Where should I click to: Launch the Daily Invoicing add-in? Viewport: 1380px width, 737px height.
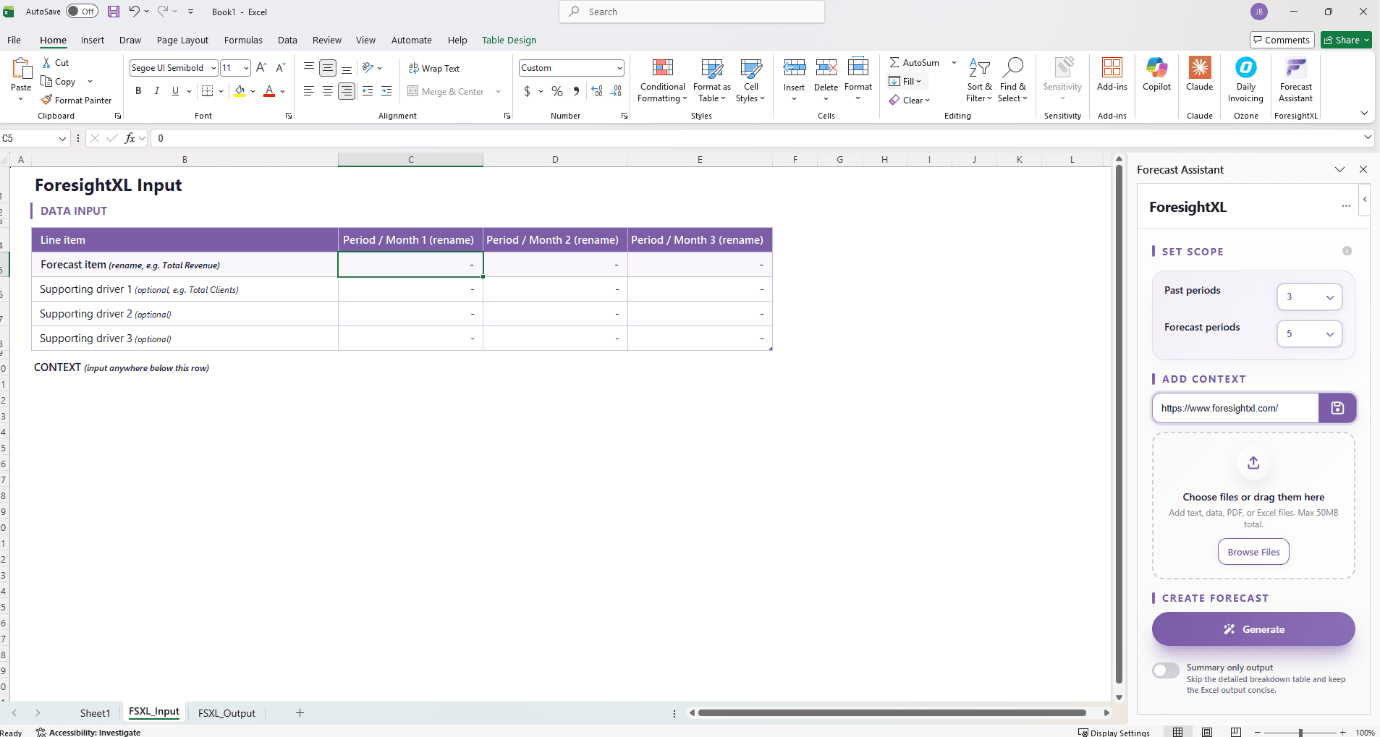click(x=1245, y=78)
